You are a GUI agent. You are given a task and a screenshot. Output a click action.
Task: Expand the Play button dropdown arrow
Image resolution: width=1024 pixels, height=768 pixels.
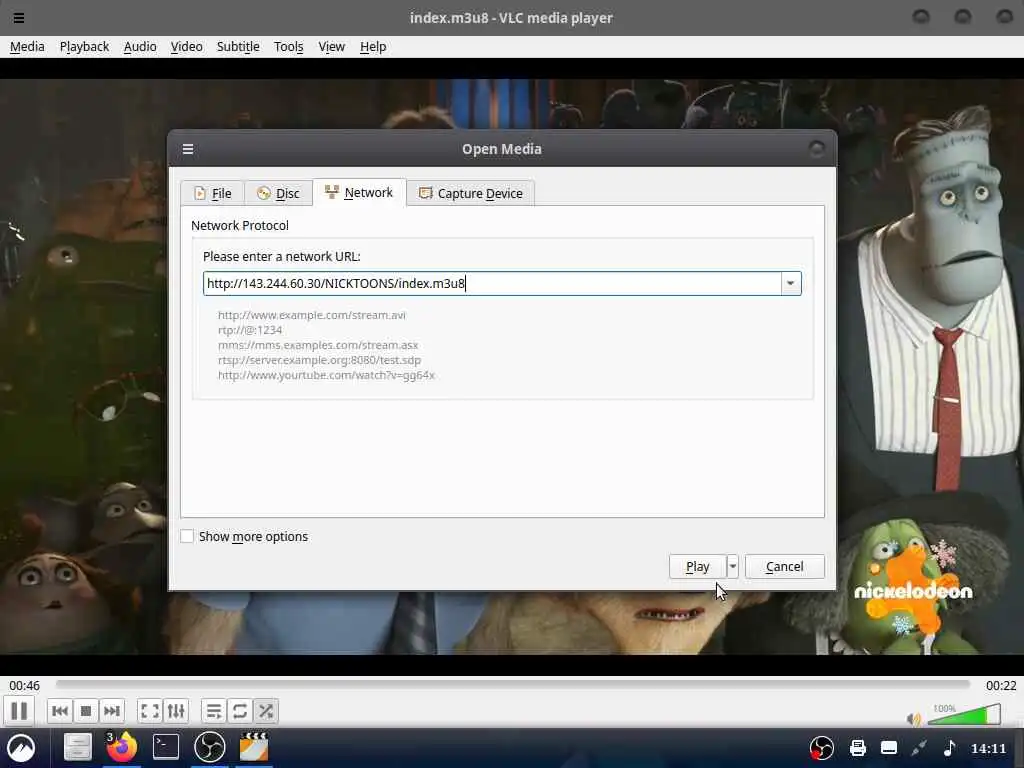click(733, 566)
